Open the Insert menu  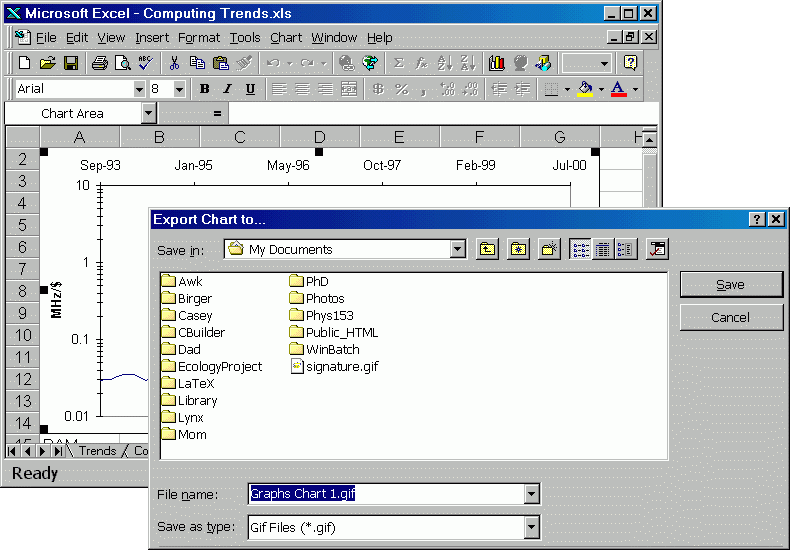(x=152, y=38)
